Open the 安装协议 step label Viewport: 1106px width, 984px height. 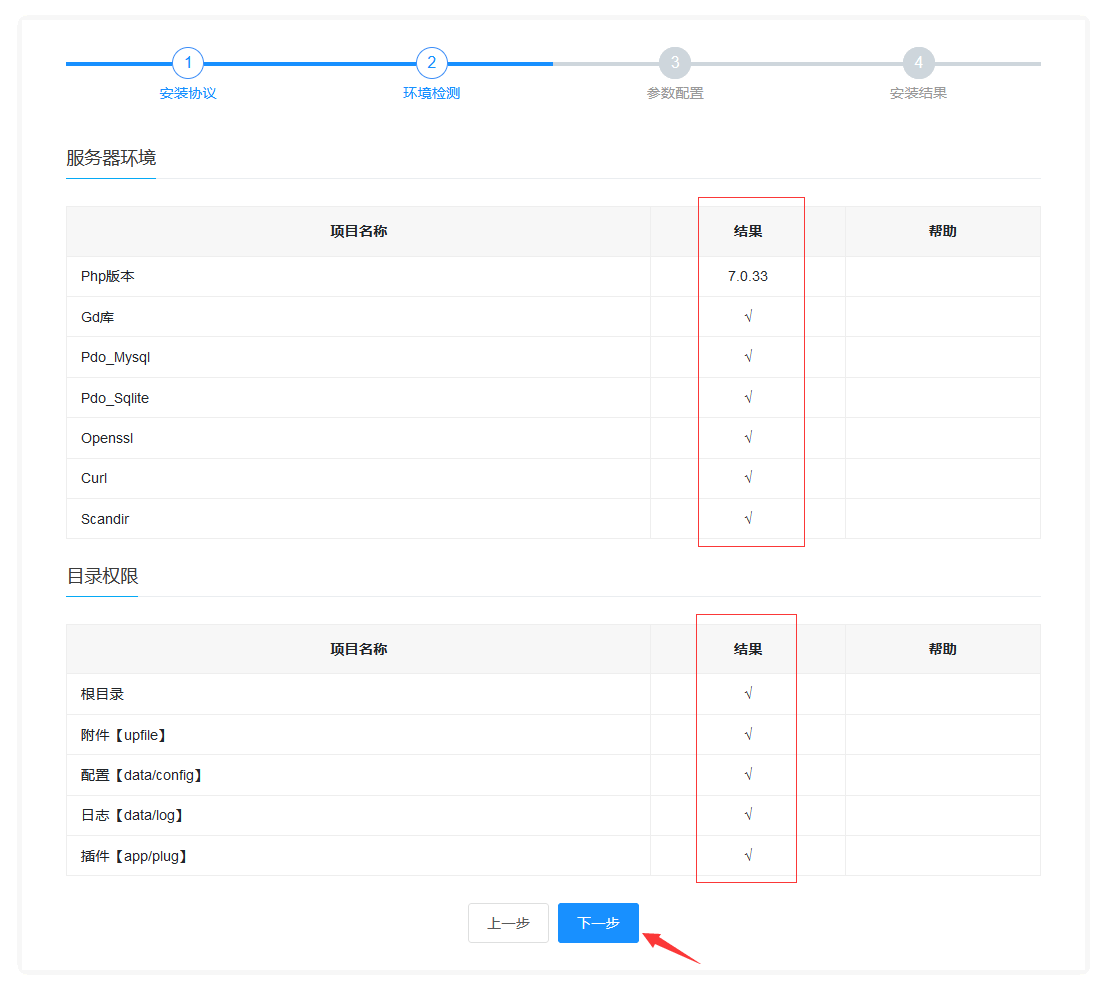pyautogui.click(x=188, y=93)
